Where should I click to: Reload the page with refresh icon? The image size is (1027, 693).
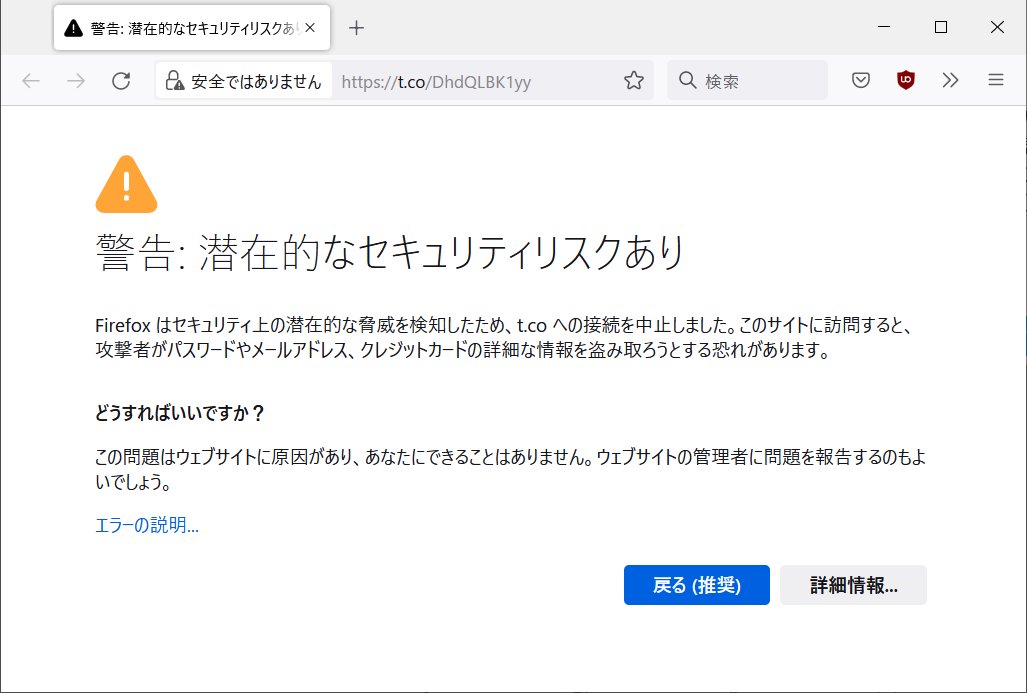tap(121, 81)
